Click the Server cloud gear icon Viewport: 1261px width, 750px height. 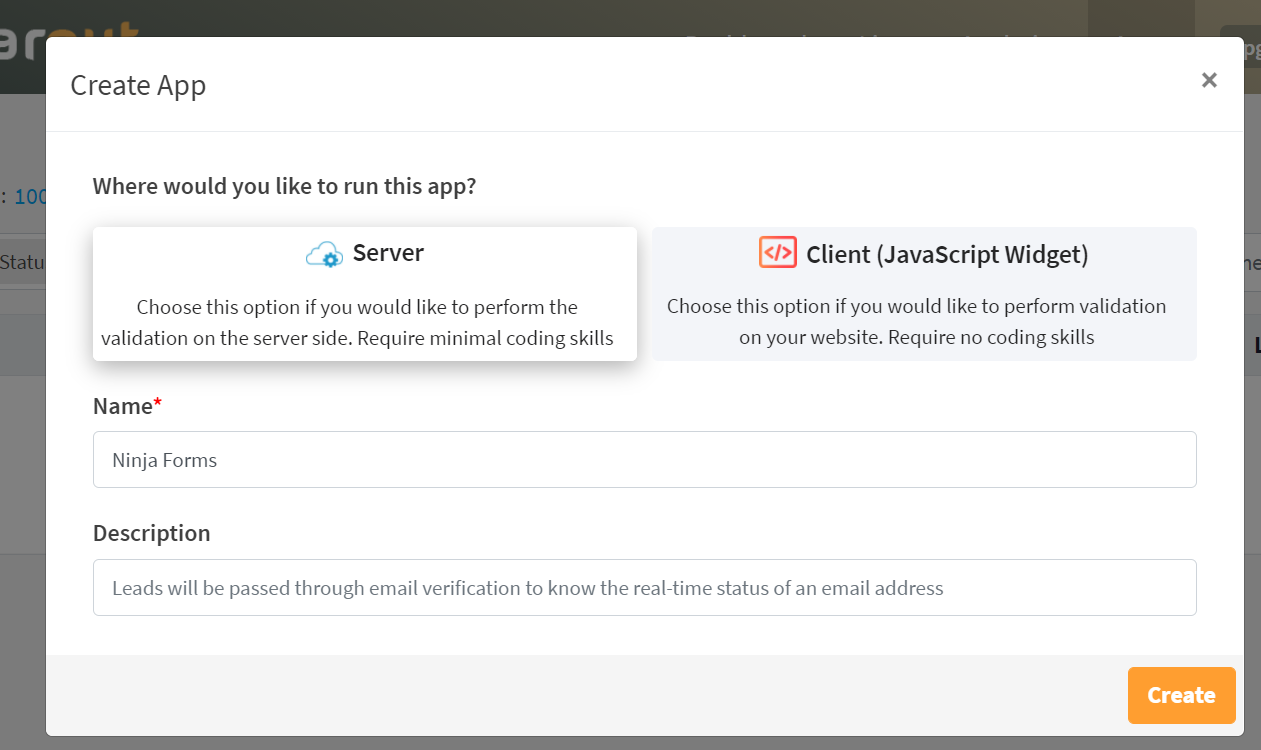pos(324,255)
